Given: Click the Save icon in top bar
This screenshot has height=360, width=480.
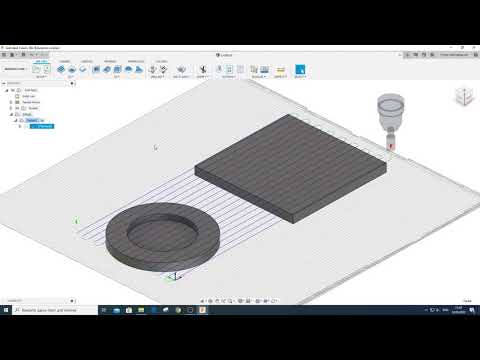Looking at the screenshot, I should click(x=23, y=55).
